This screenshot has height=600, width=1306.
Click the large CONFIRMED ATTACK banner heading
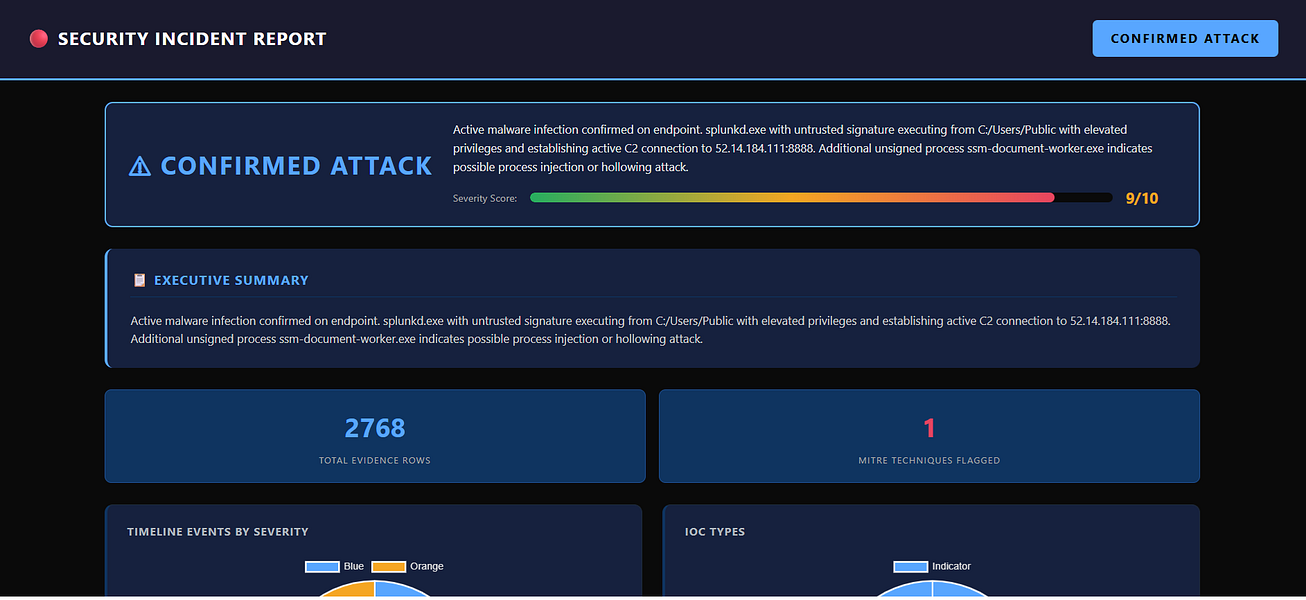click(296, 166)
